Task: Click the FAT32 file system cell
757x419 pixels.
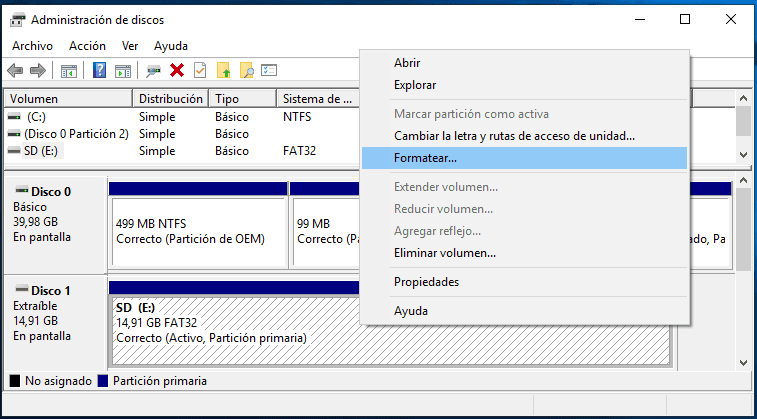Action: tap(299, 151)
